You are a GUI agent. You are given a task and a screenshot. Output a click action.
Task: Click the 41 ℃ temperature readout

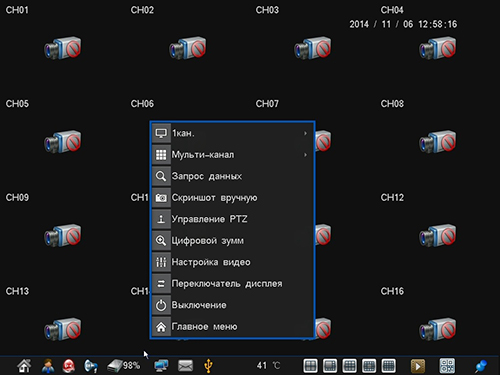click(269, 366)
